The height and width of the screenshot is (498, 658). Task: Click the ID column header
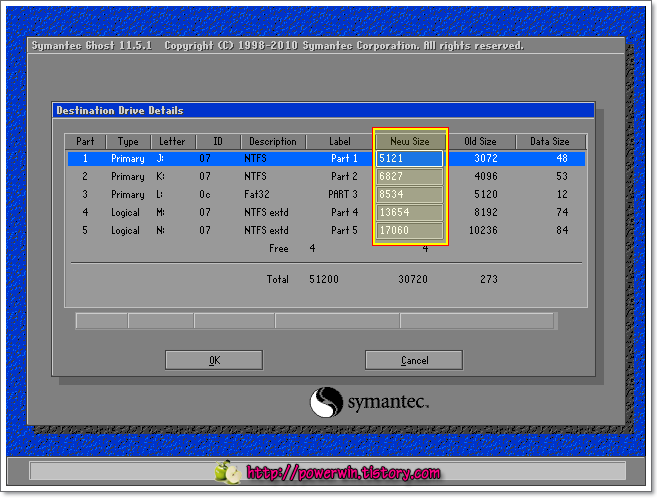pos(218,141)
